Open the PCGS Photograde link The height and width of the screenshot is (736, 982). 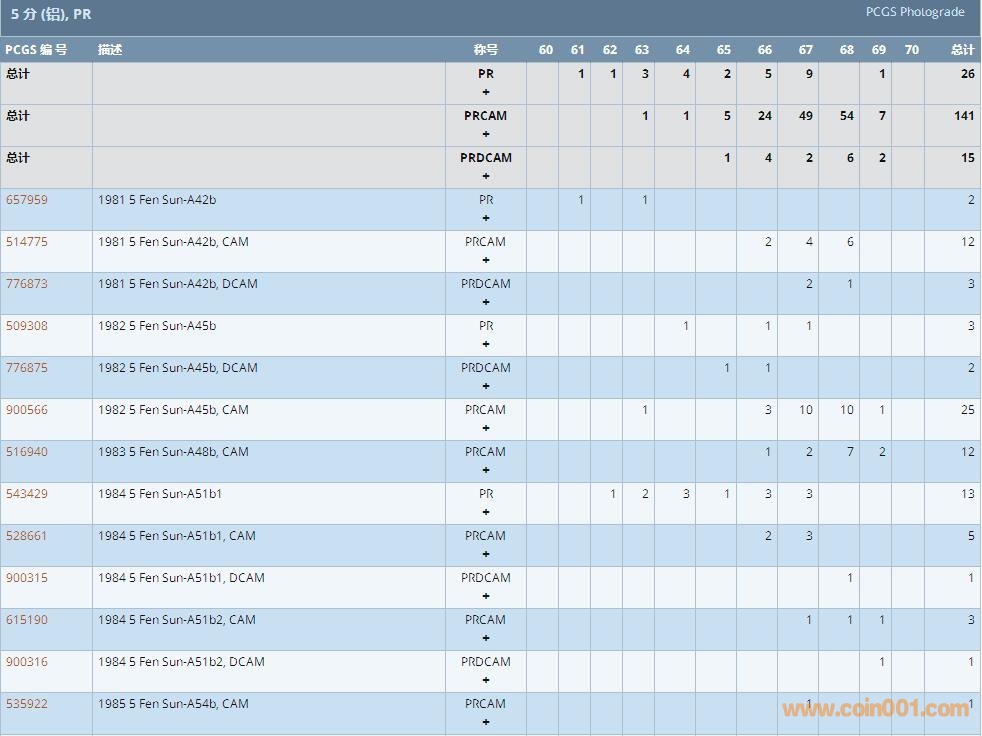[915, 12]
